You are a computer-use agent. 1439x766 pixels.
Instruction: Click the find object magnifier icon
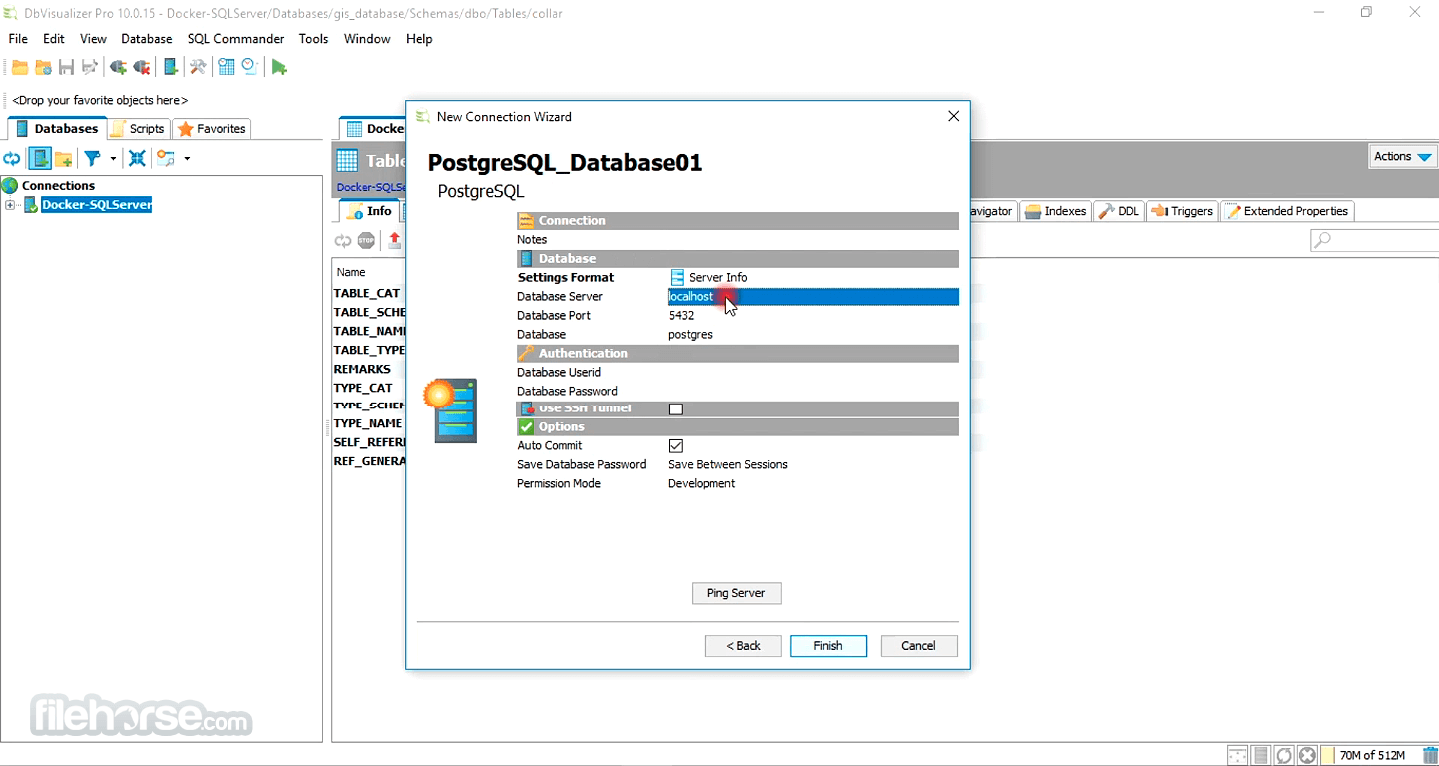pos(165,158)
